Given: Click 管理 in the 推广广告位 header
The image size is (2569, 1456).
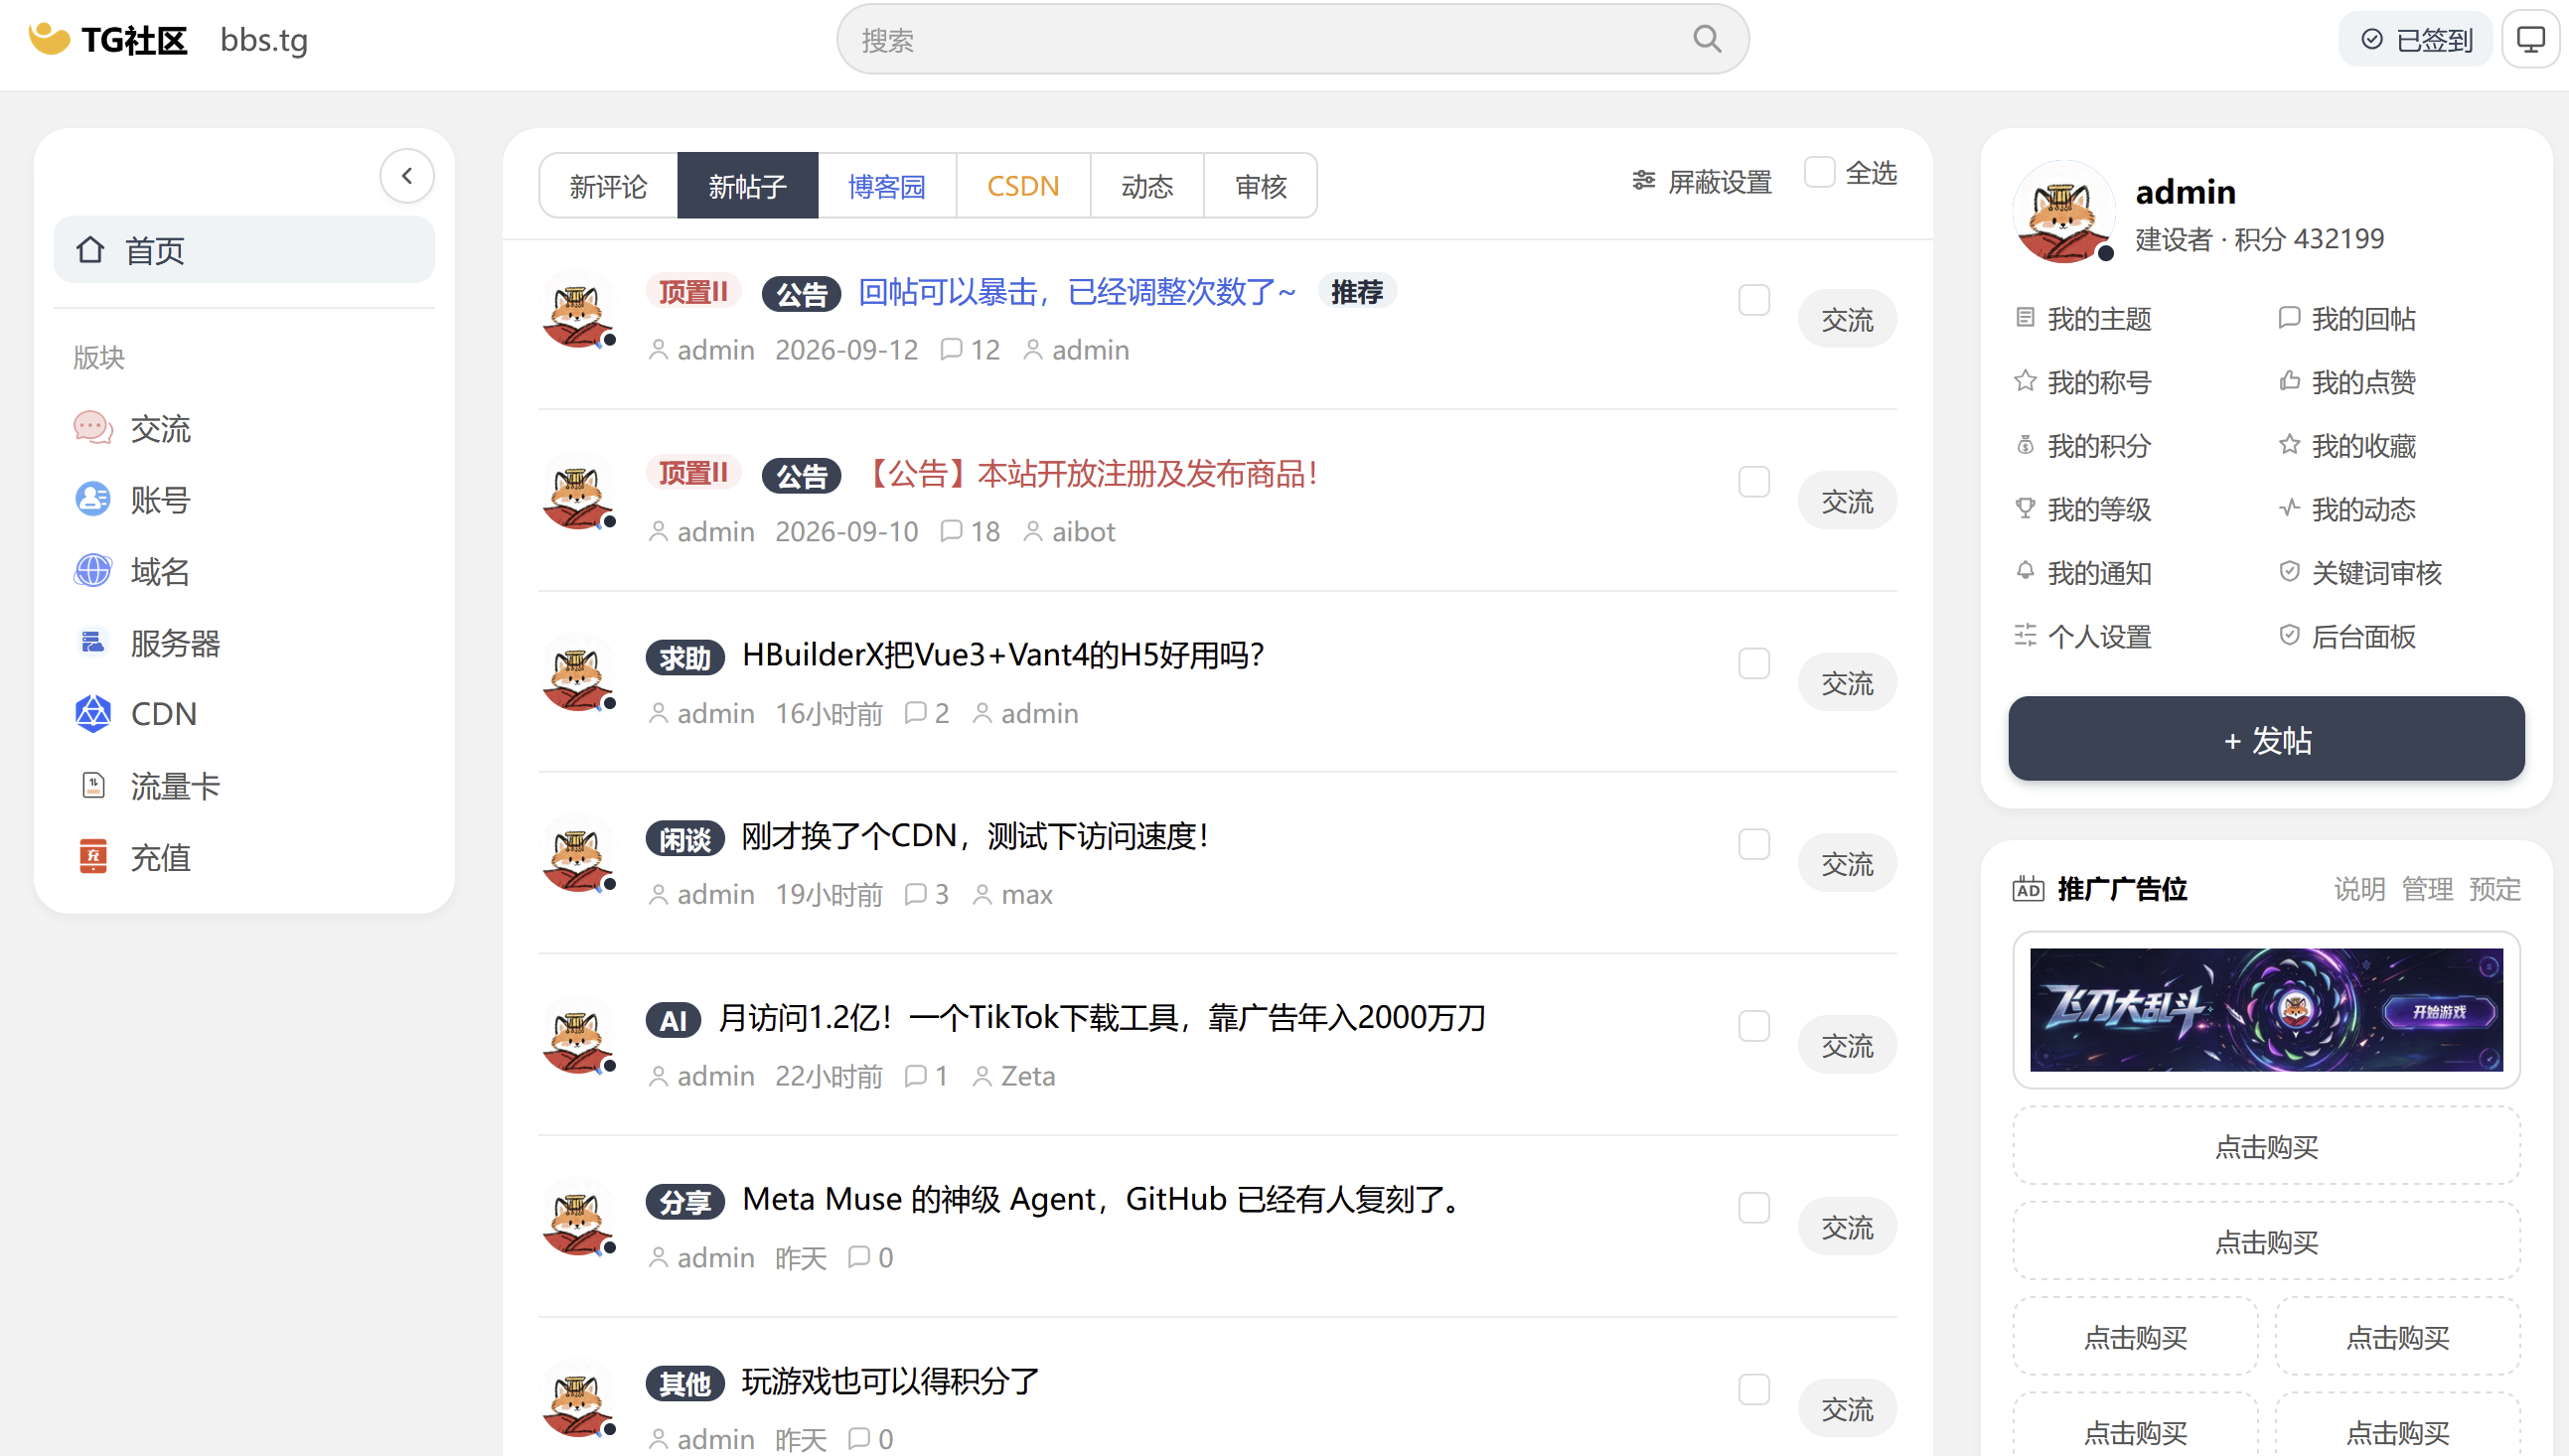Looking at the screenshot, I should [x=2427, y=889].
